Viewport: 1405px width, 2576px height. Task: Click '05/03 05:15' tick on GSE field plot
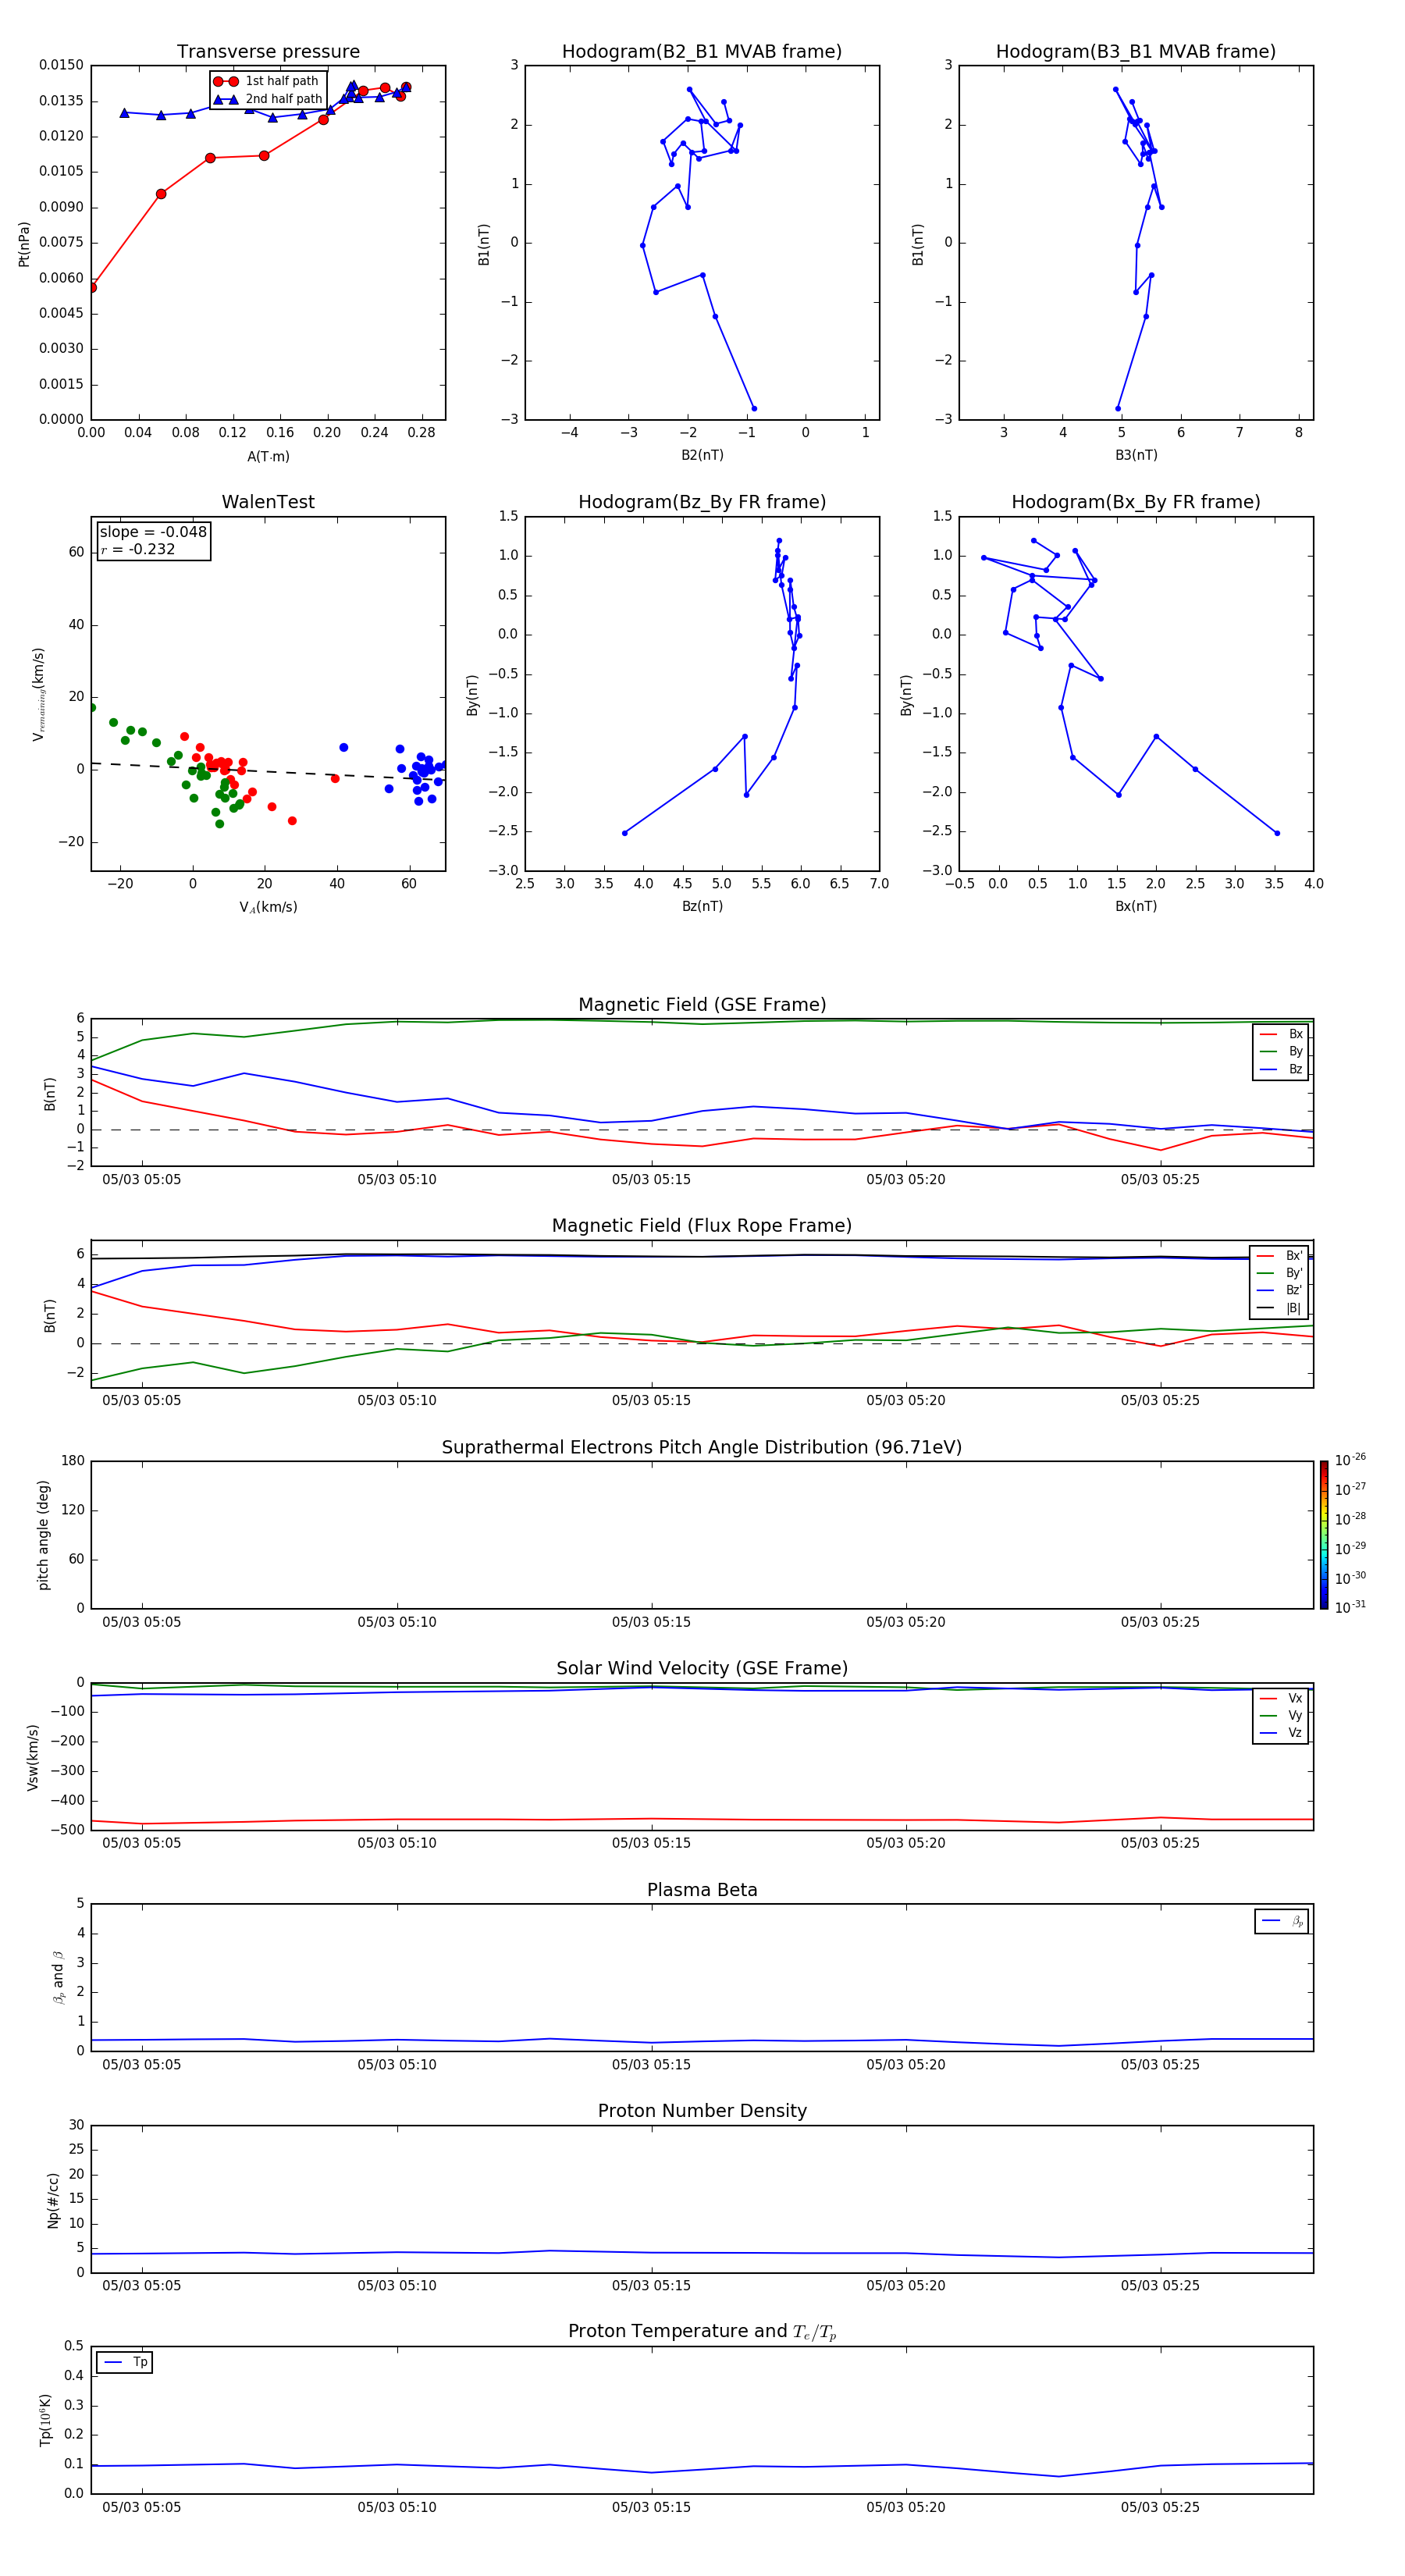[x=652, y=1180]
